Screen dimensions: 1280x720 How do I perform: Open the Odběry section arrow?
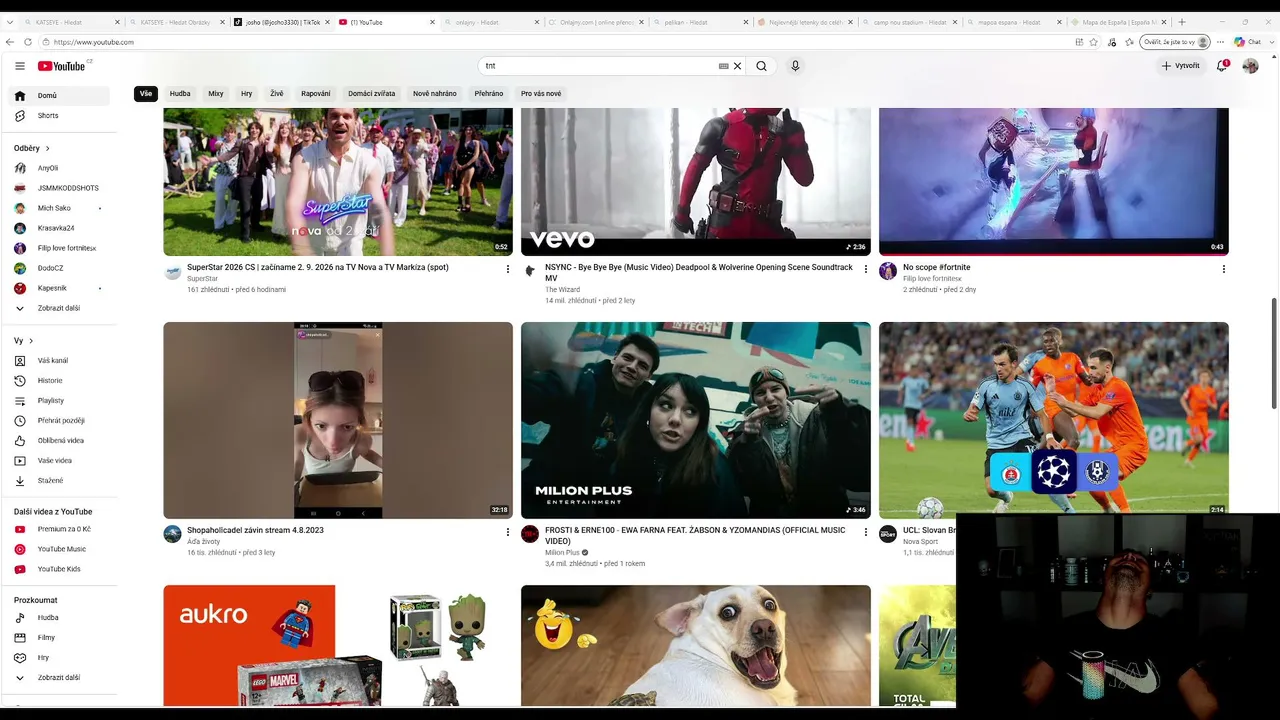(47, 149)
